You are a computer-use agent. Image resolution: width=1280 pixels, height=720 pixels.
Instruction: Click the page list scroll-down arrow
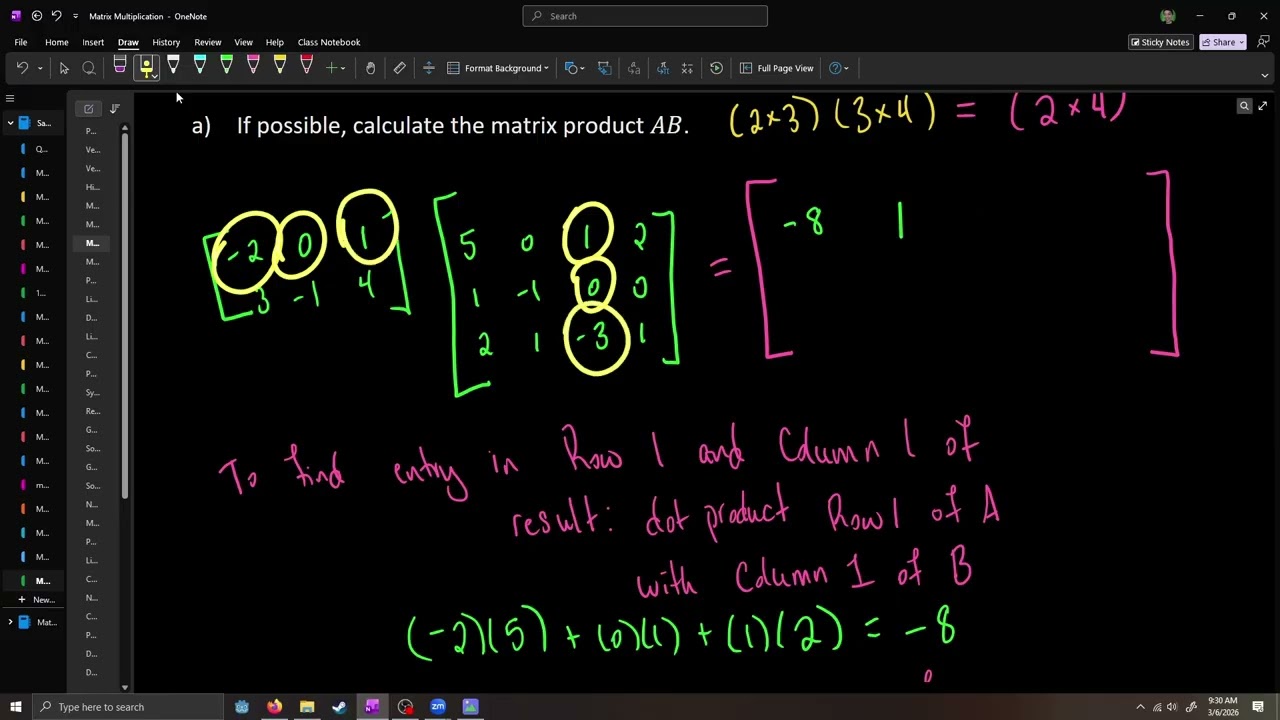[x=125, y=687]
